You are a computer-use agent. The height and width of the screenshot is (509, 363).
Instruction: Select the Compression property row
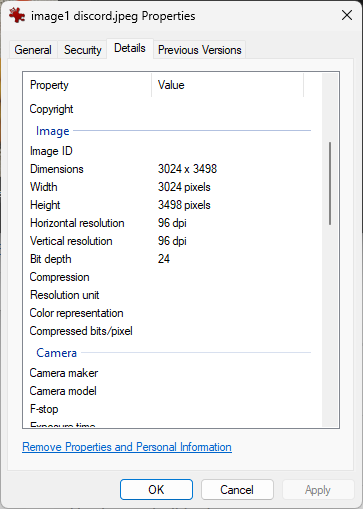point(170,277)
